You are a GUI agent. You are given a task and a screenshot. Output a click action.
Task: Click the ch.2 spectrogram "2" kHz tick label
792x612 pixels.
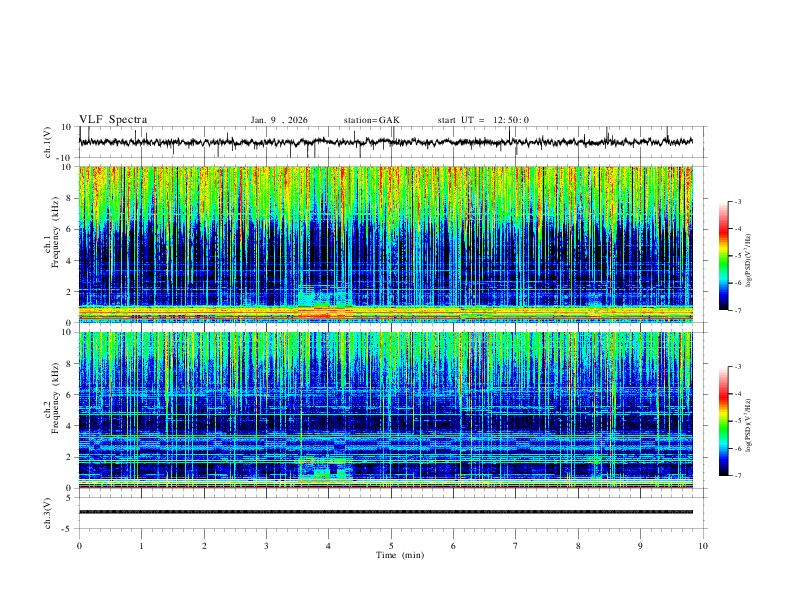(x=69, y=457)
